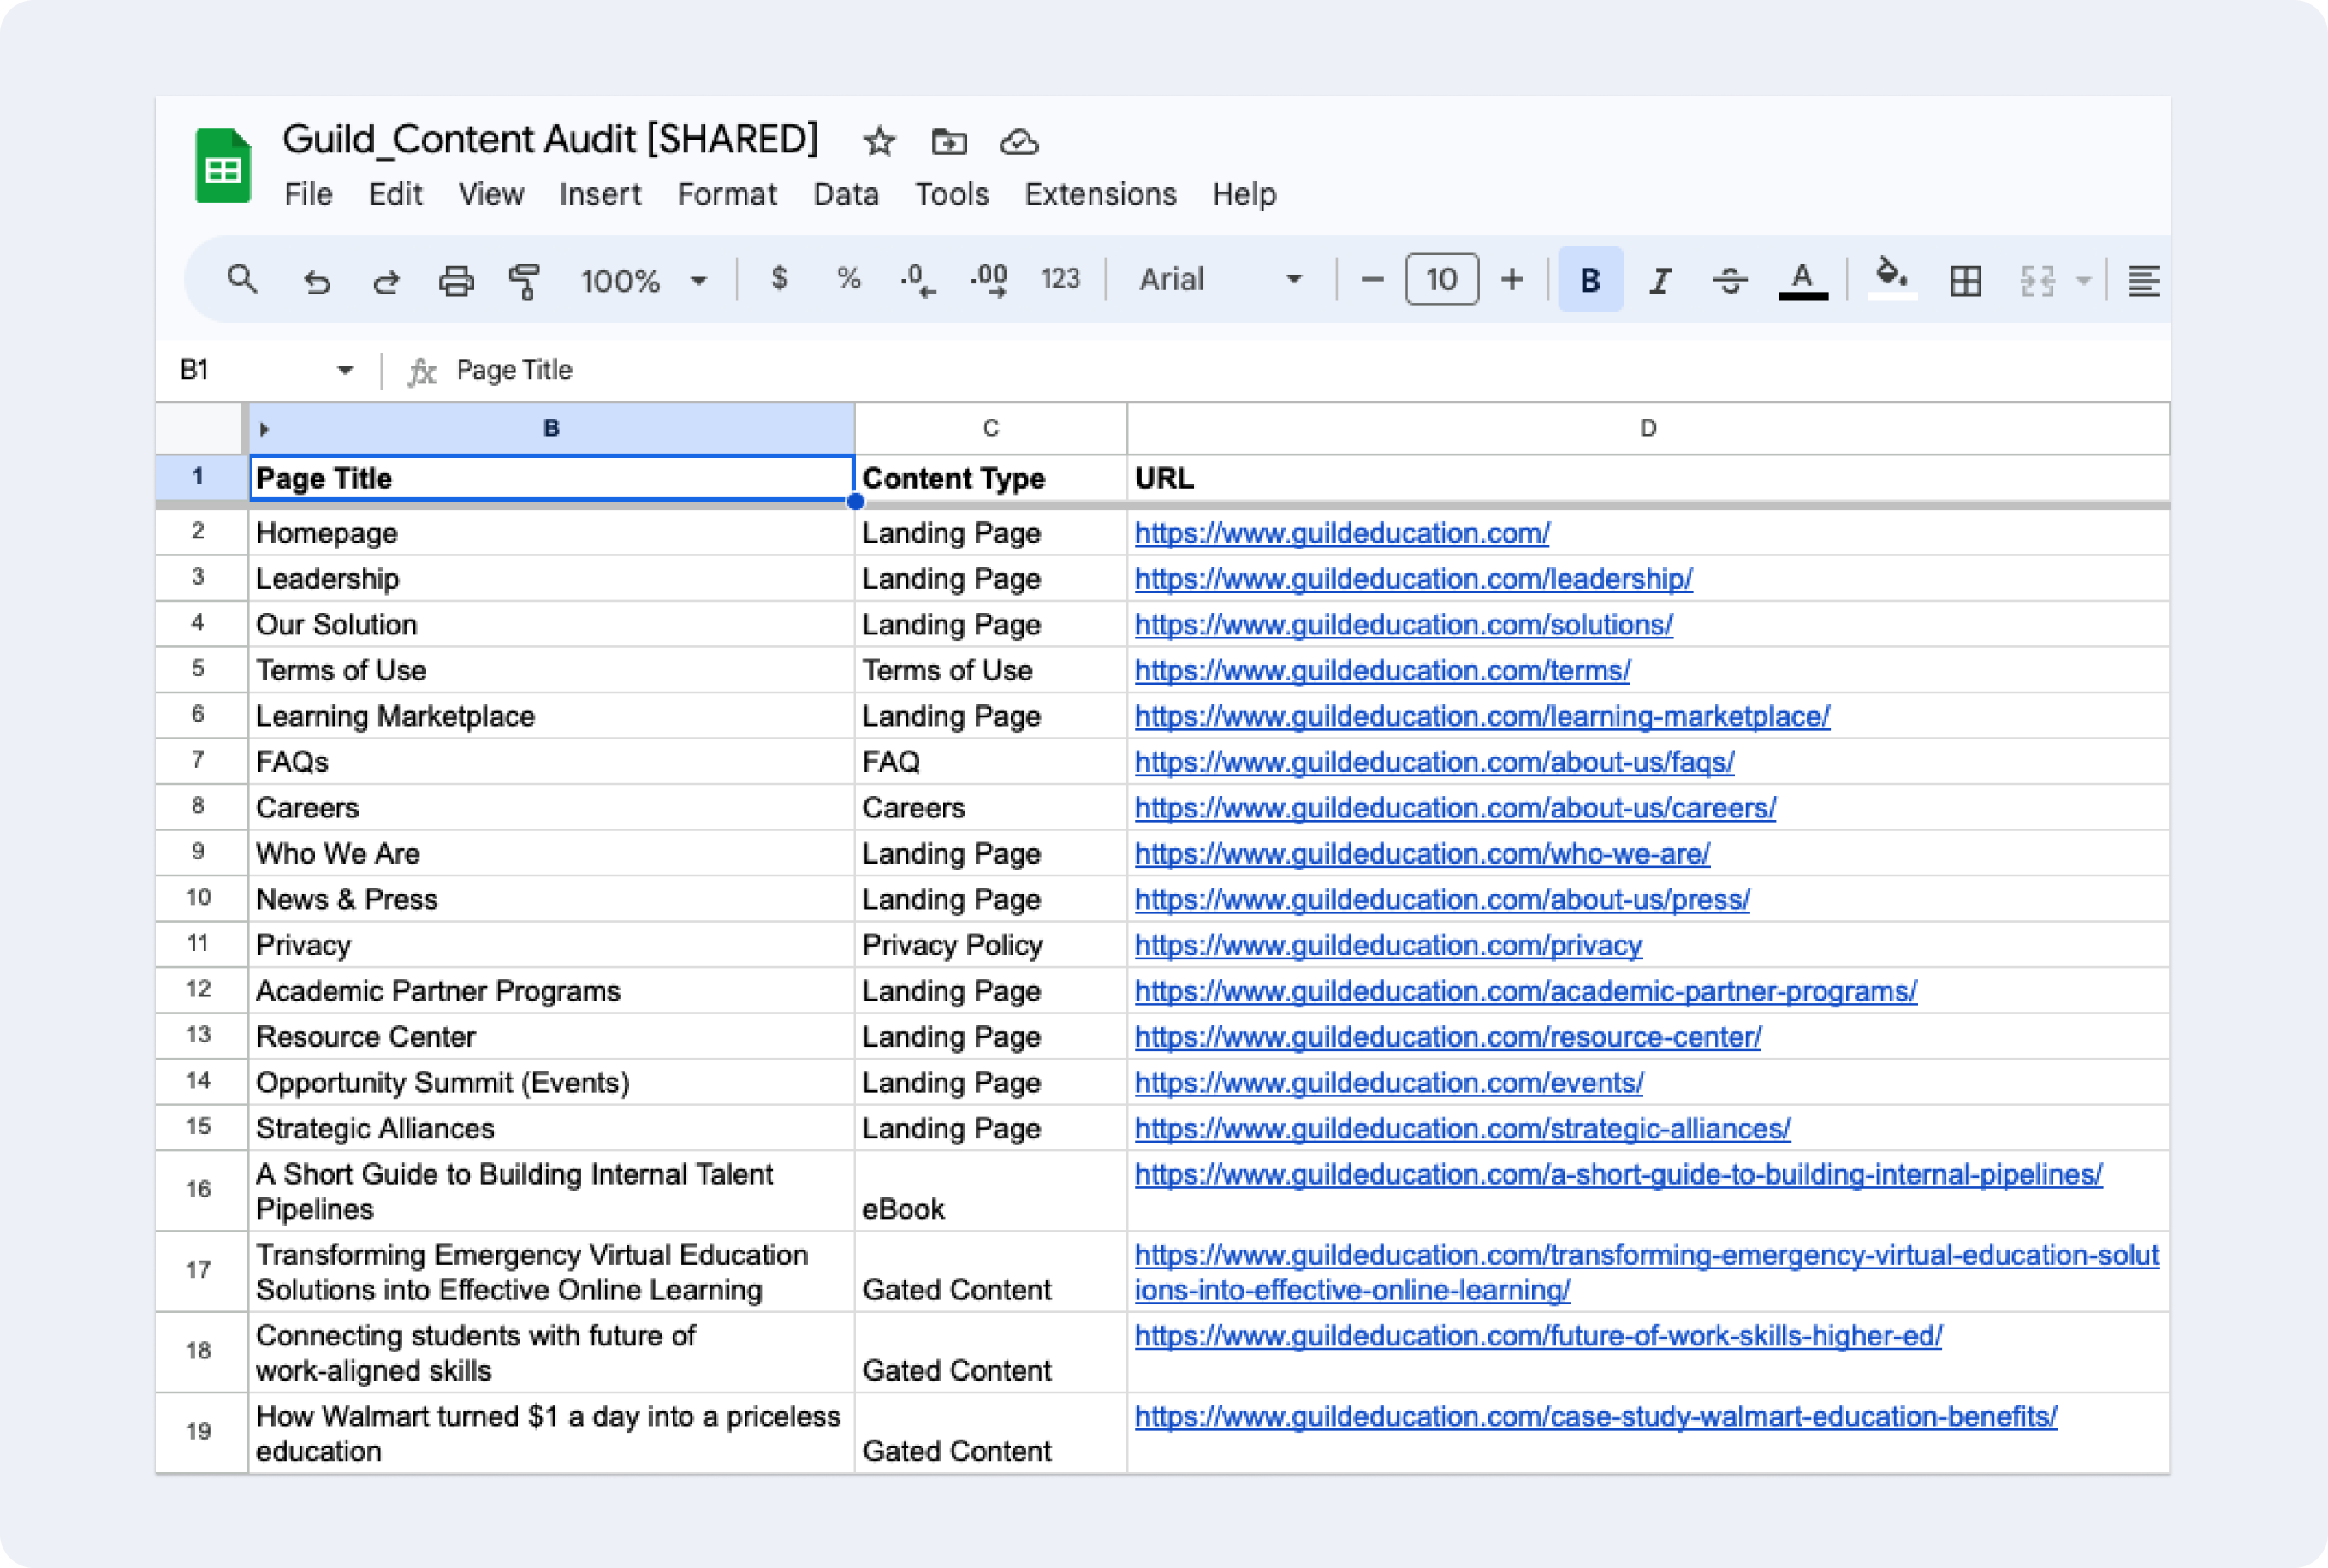
Task: Open the guildeducation.com/solutions/ link
Action: click(1403, 625)
